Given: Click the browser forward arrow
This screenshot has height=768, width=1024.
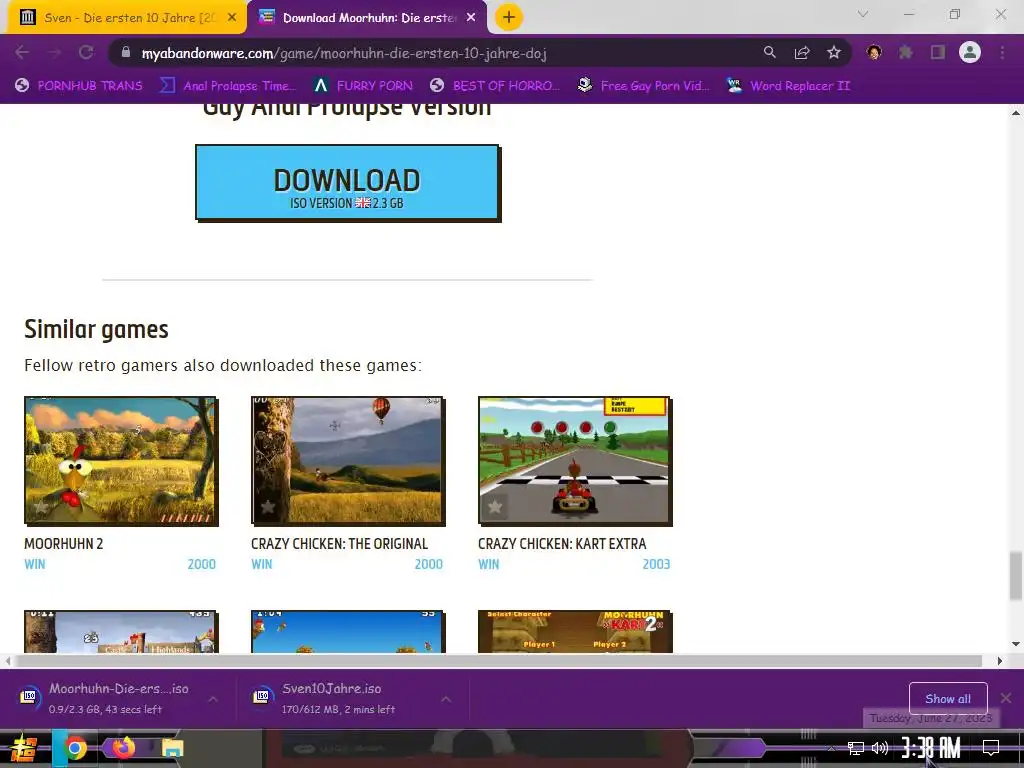Looking at the screenshot, I should [x=54, y=52].
